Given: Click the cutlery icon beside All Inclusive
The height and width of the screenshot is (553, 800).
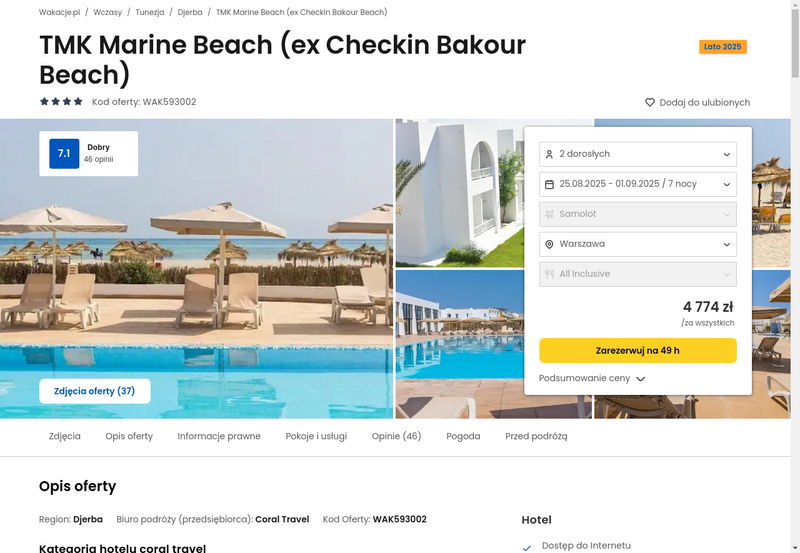Looking at the screenshot, I should (x=549, y=274).
